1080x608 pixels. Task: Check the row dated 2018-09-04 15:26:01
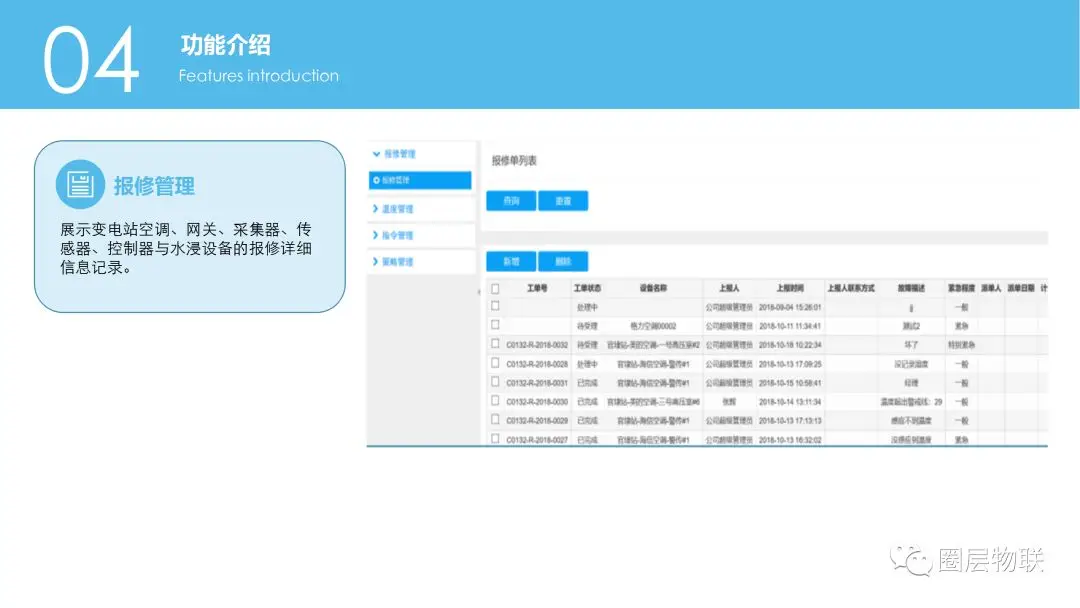495,306
